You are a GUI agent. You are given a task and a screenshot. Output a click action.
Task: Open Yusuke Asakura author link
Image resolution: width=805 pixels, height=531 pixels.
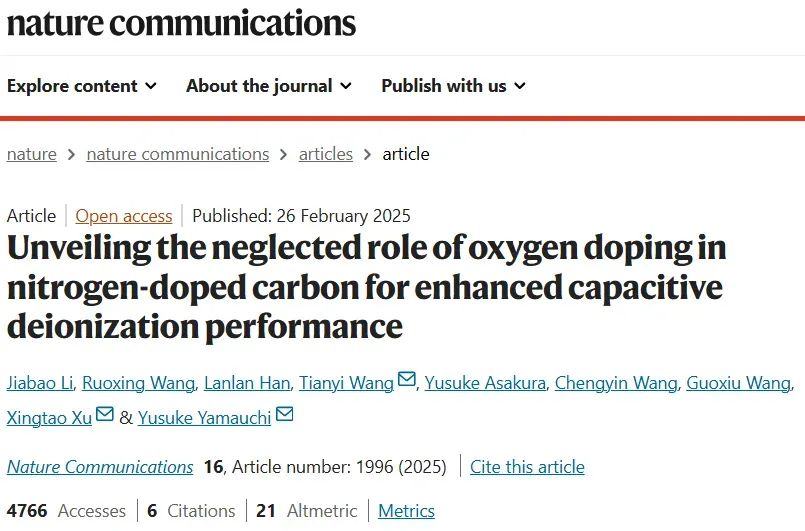(485, 383)
